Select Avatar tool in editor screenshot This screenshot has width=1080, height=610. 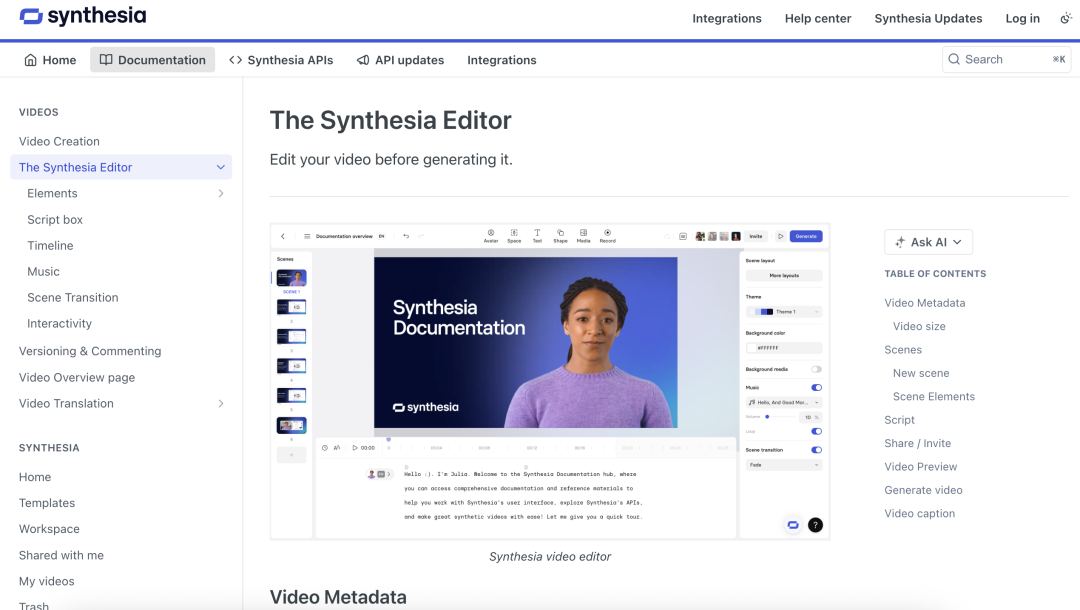tap(491, 235)
